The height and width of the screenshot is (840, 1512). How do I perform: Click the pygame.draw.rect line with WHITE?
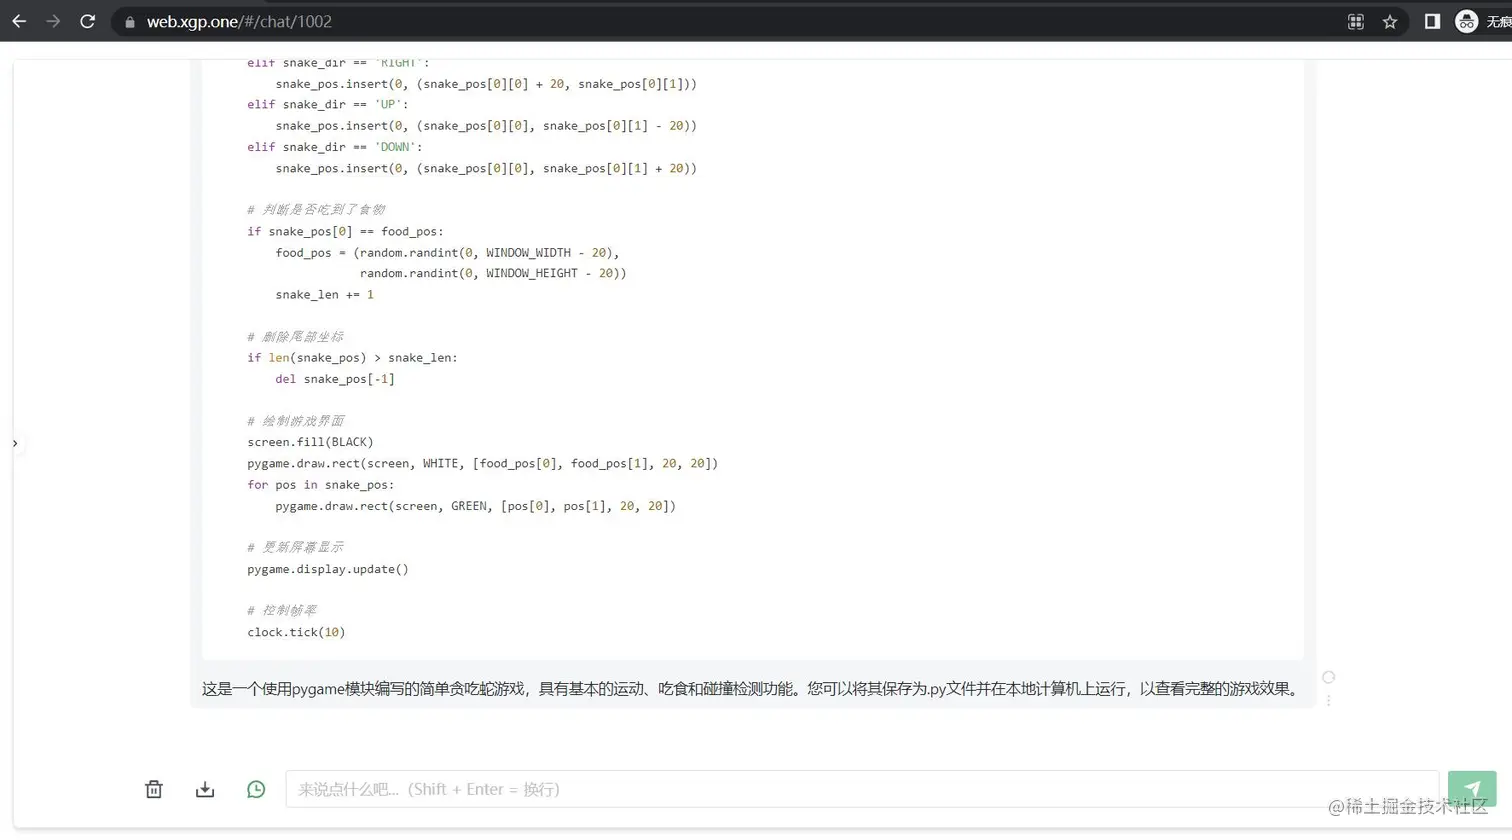(482, 463)
